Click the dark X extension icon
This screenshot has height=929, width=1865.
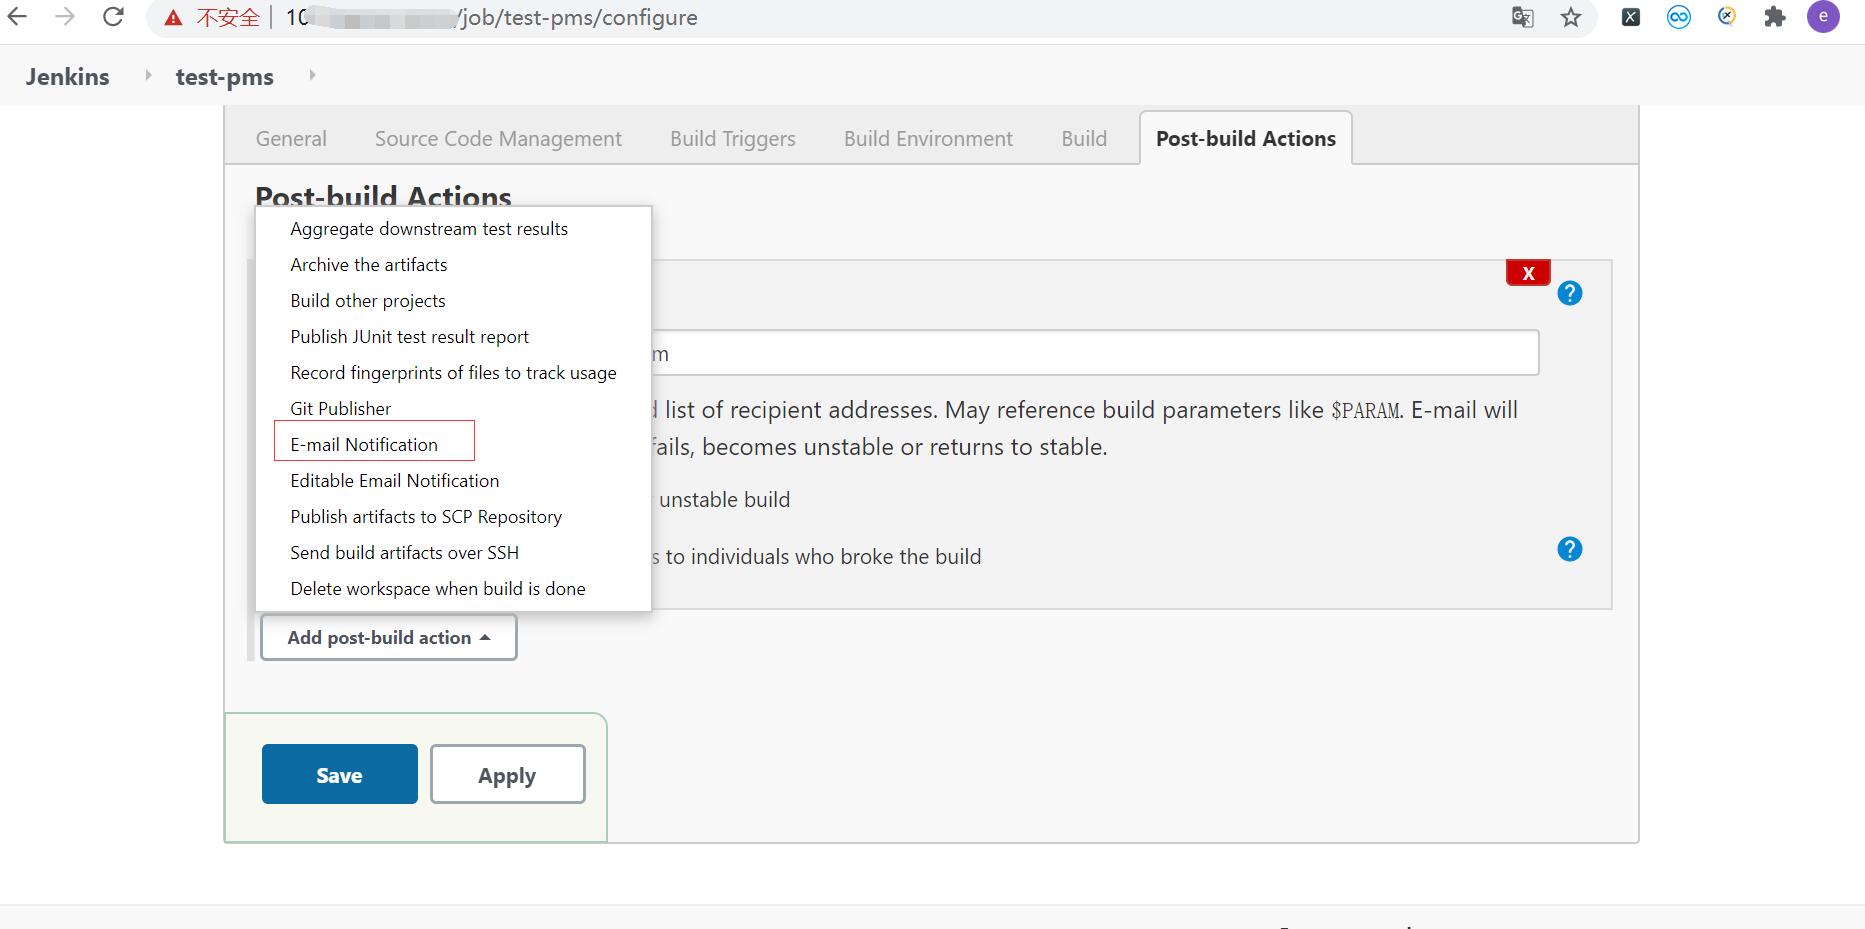point(1629,17)
